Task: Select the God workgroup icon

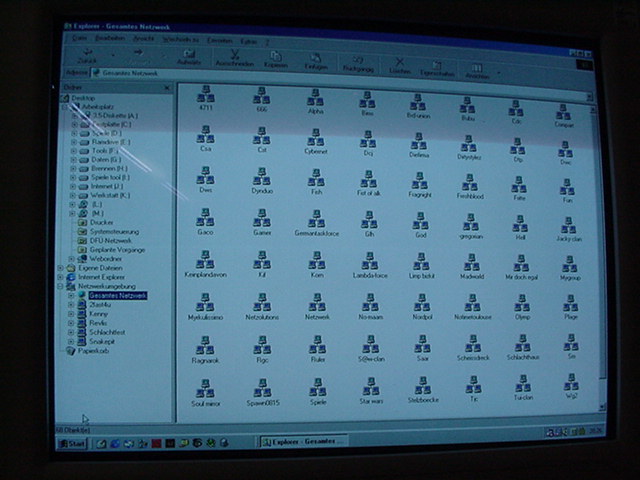Action: (x=420, y=225)
